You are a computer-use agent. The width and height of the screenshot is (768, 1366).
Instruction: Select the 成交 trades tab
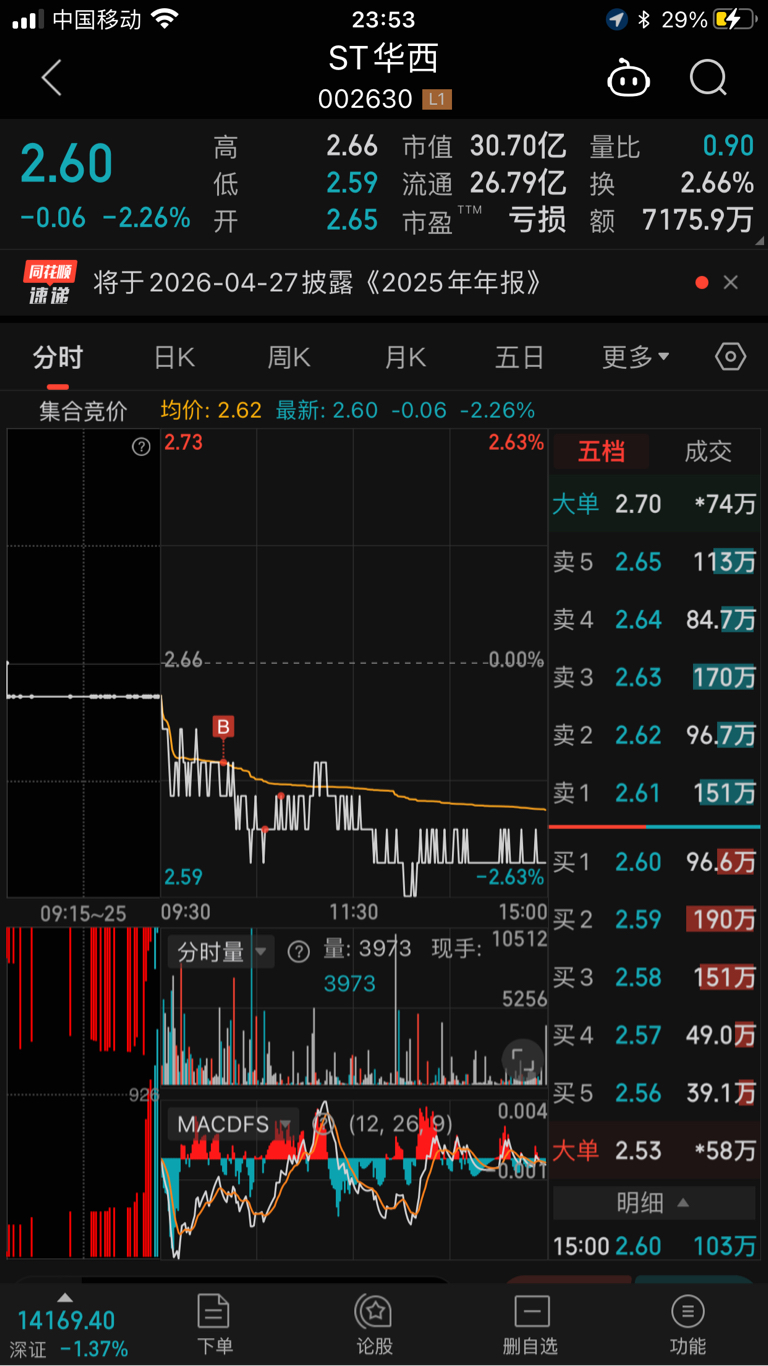pyautogui.click(x=708, y=452)
